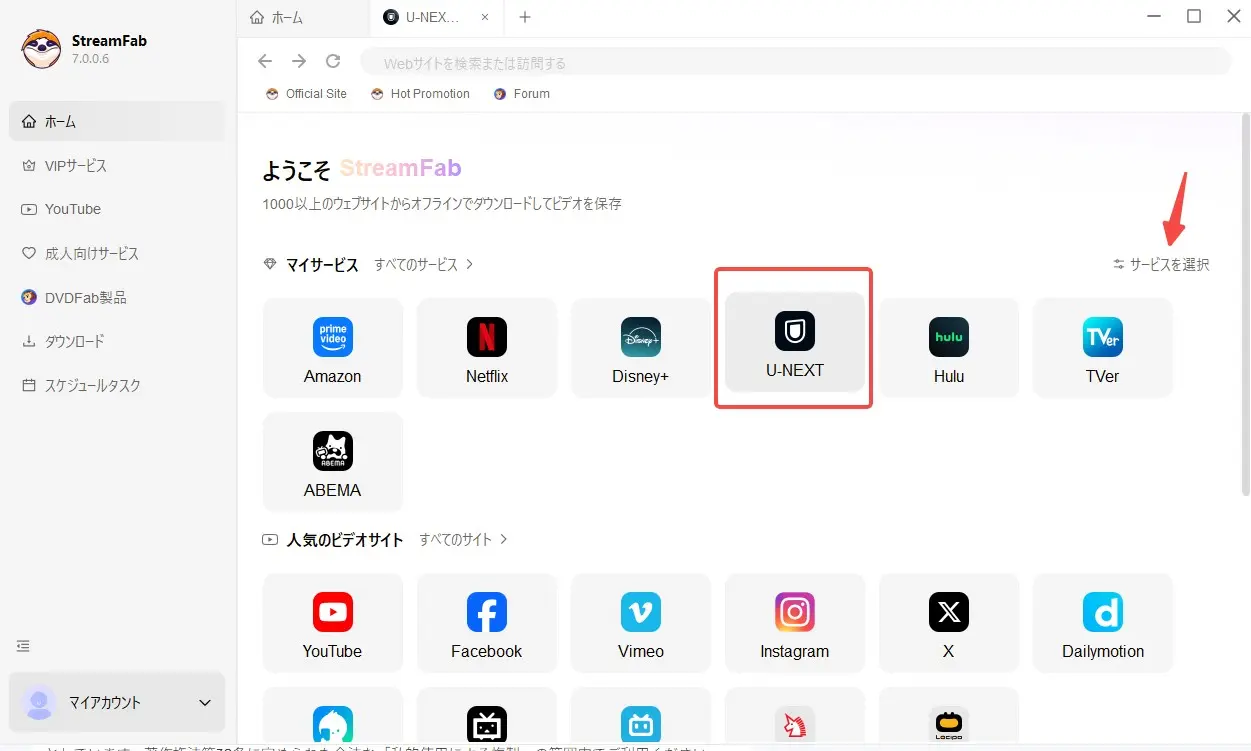The image size is (1251, 751).
Task: Open the Instagram site tile
Action: click(x=795, y=623)
